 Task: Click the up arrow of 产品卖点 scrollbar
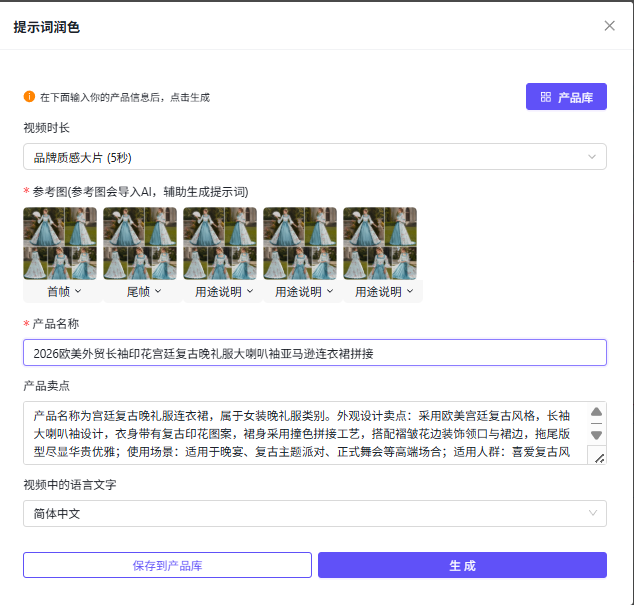click(596, 412)
